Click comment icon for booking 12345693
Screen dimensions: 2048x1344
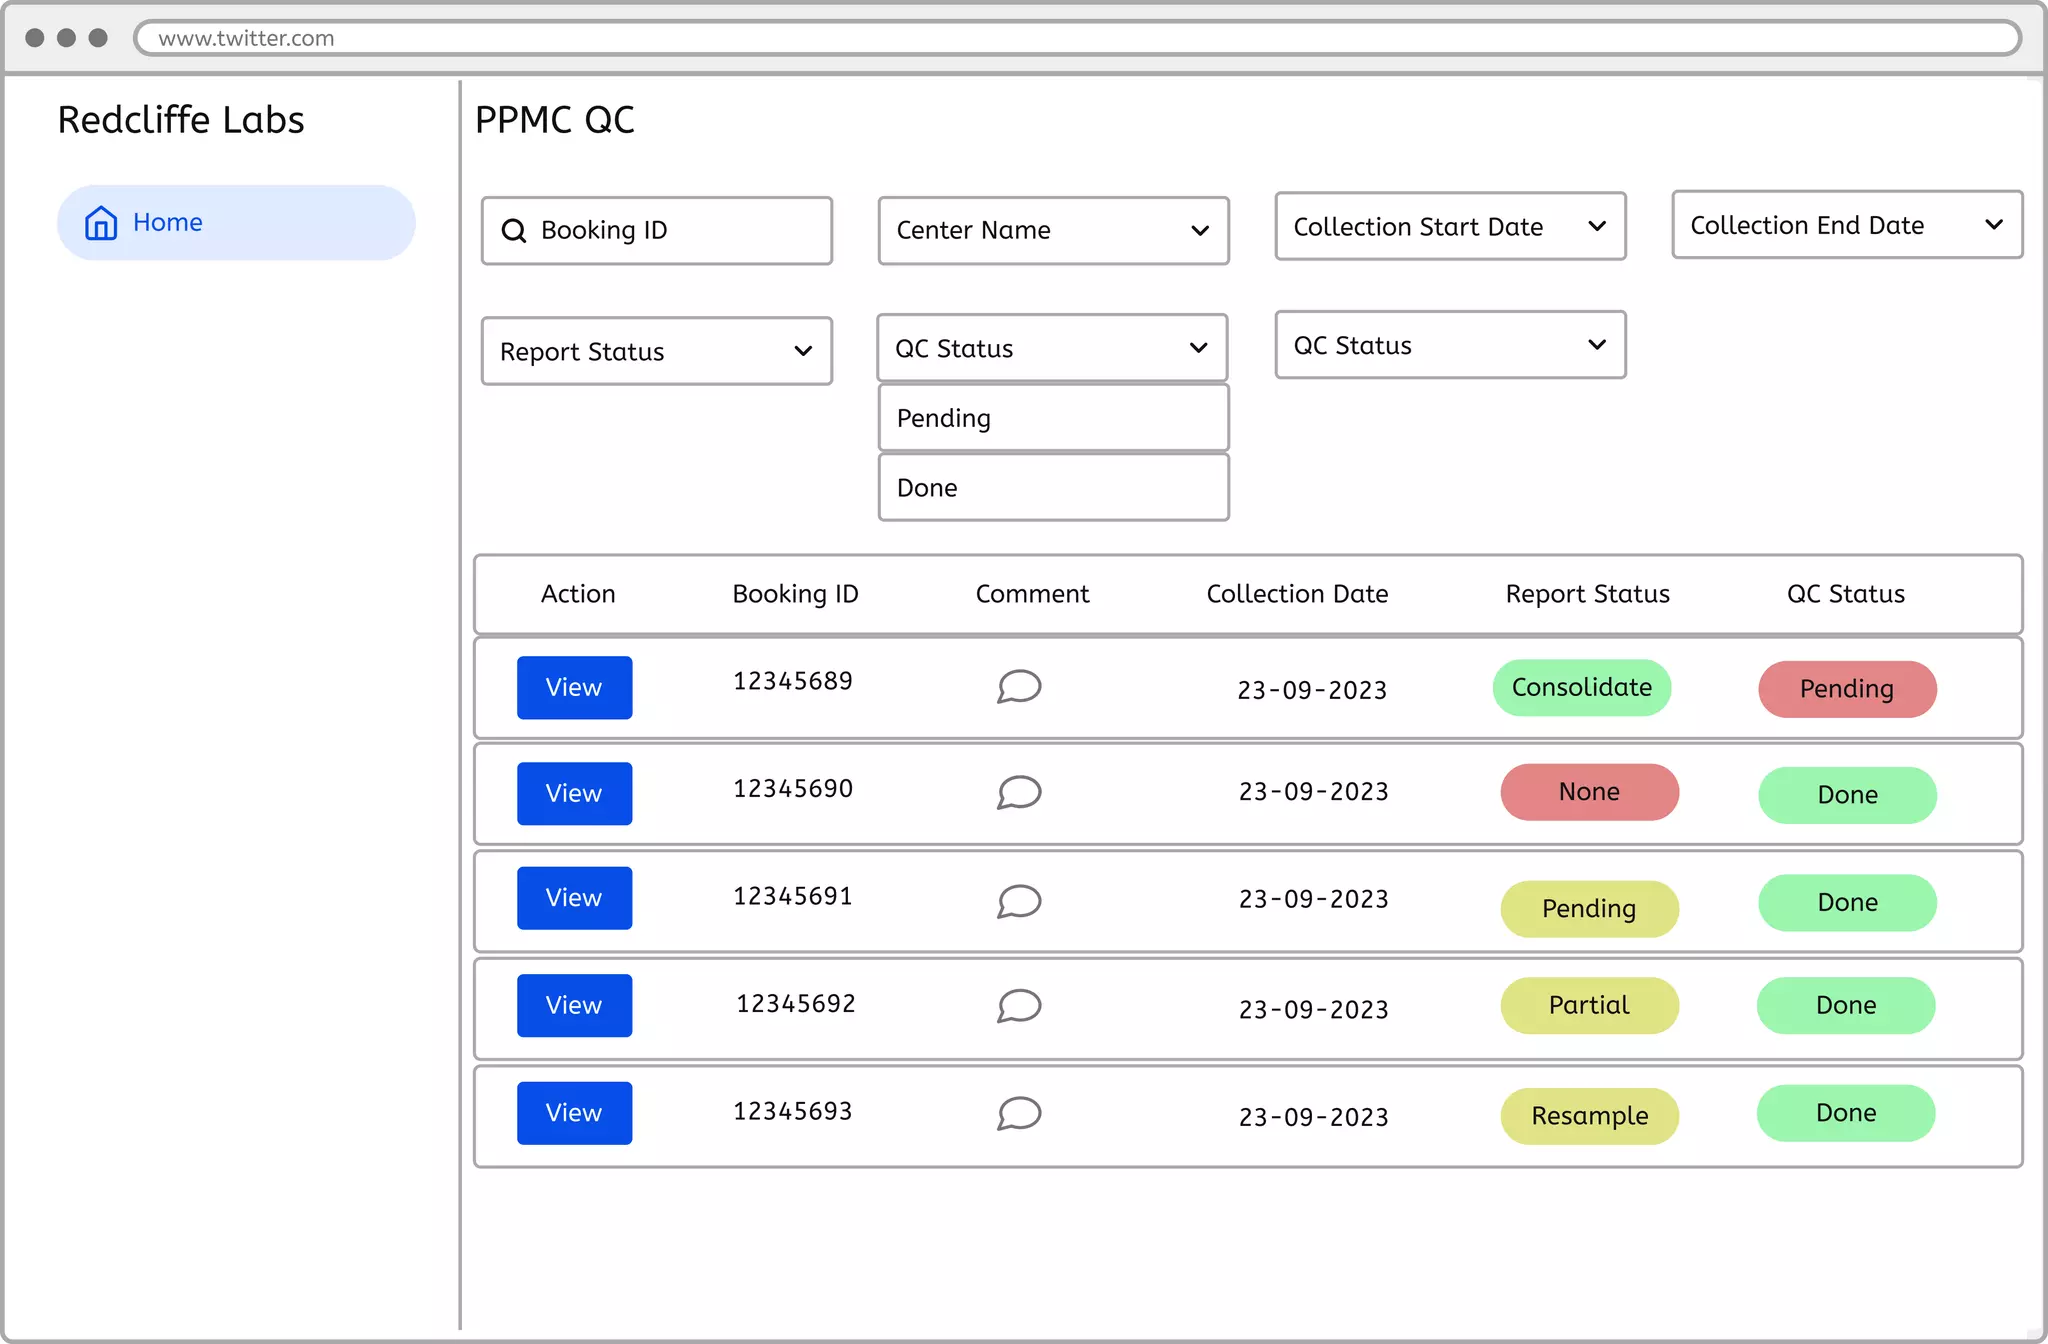click(x=1019, y=1114)
